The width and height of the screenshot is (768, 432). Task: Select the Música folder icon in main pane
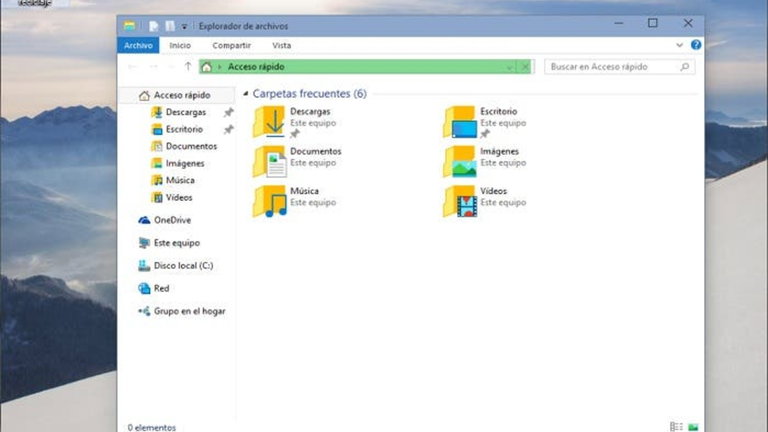click(269, 201)
